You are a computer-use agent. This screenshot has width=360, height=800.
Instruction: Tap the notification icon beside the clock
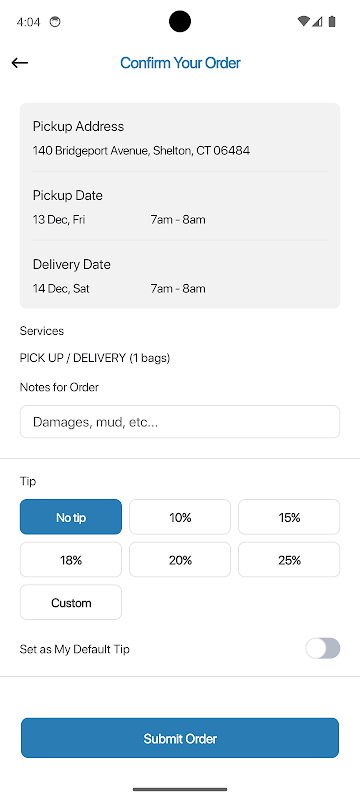pos(55,22)
